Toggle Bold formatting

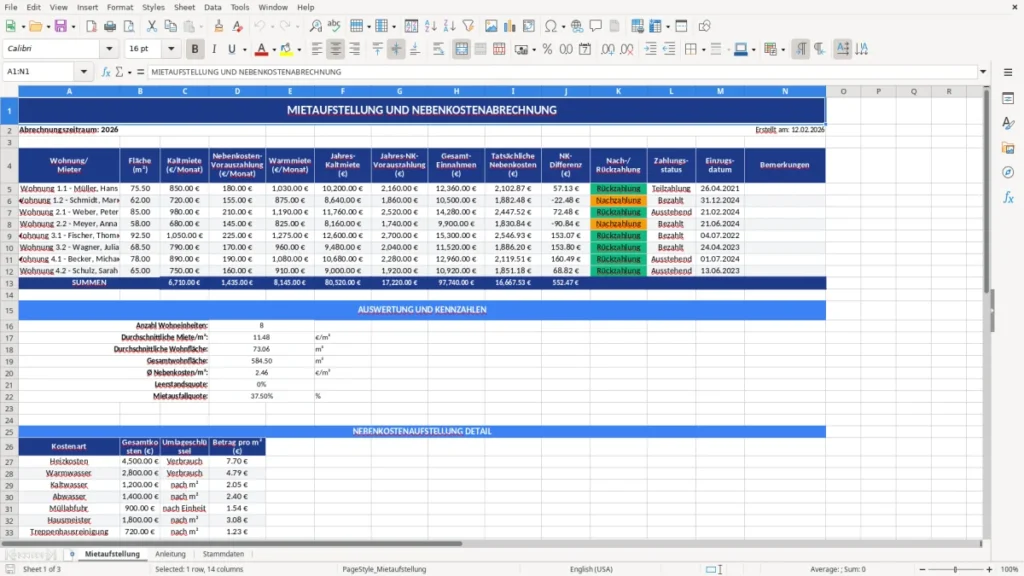pos(195,49)
